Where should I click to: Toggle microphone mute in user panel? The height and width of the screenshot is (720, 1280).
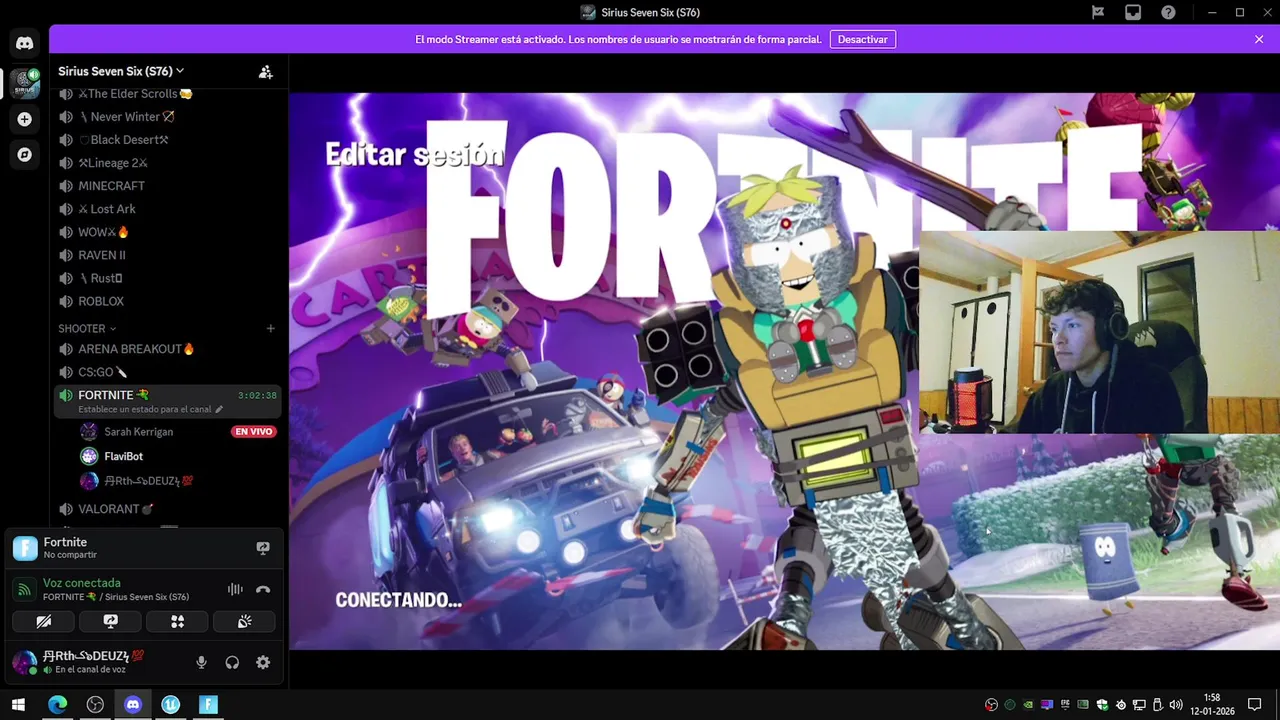201,662
